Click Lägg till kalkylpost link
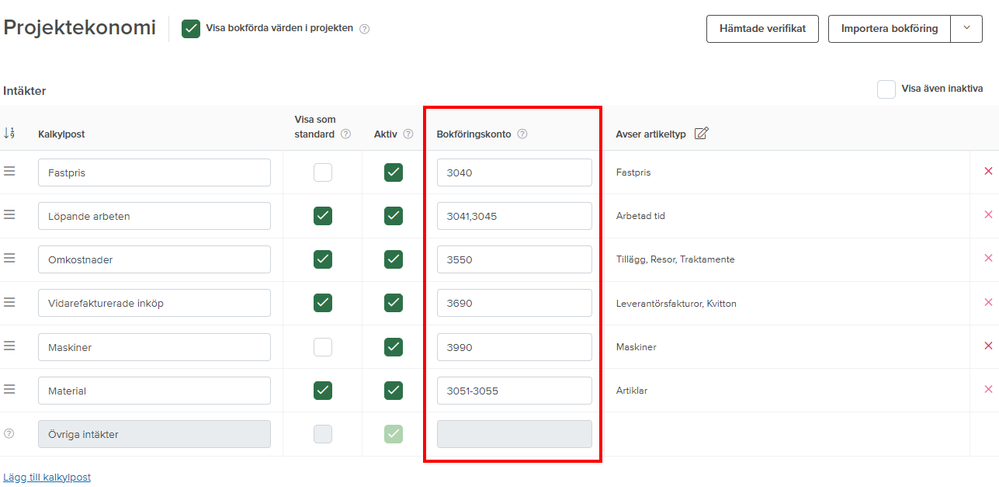 click(47, 477)
